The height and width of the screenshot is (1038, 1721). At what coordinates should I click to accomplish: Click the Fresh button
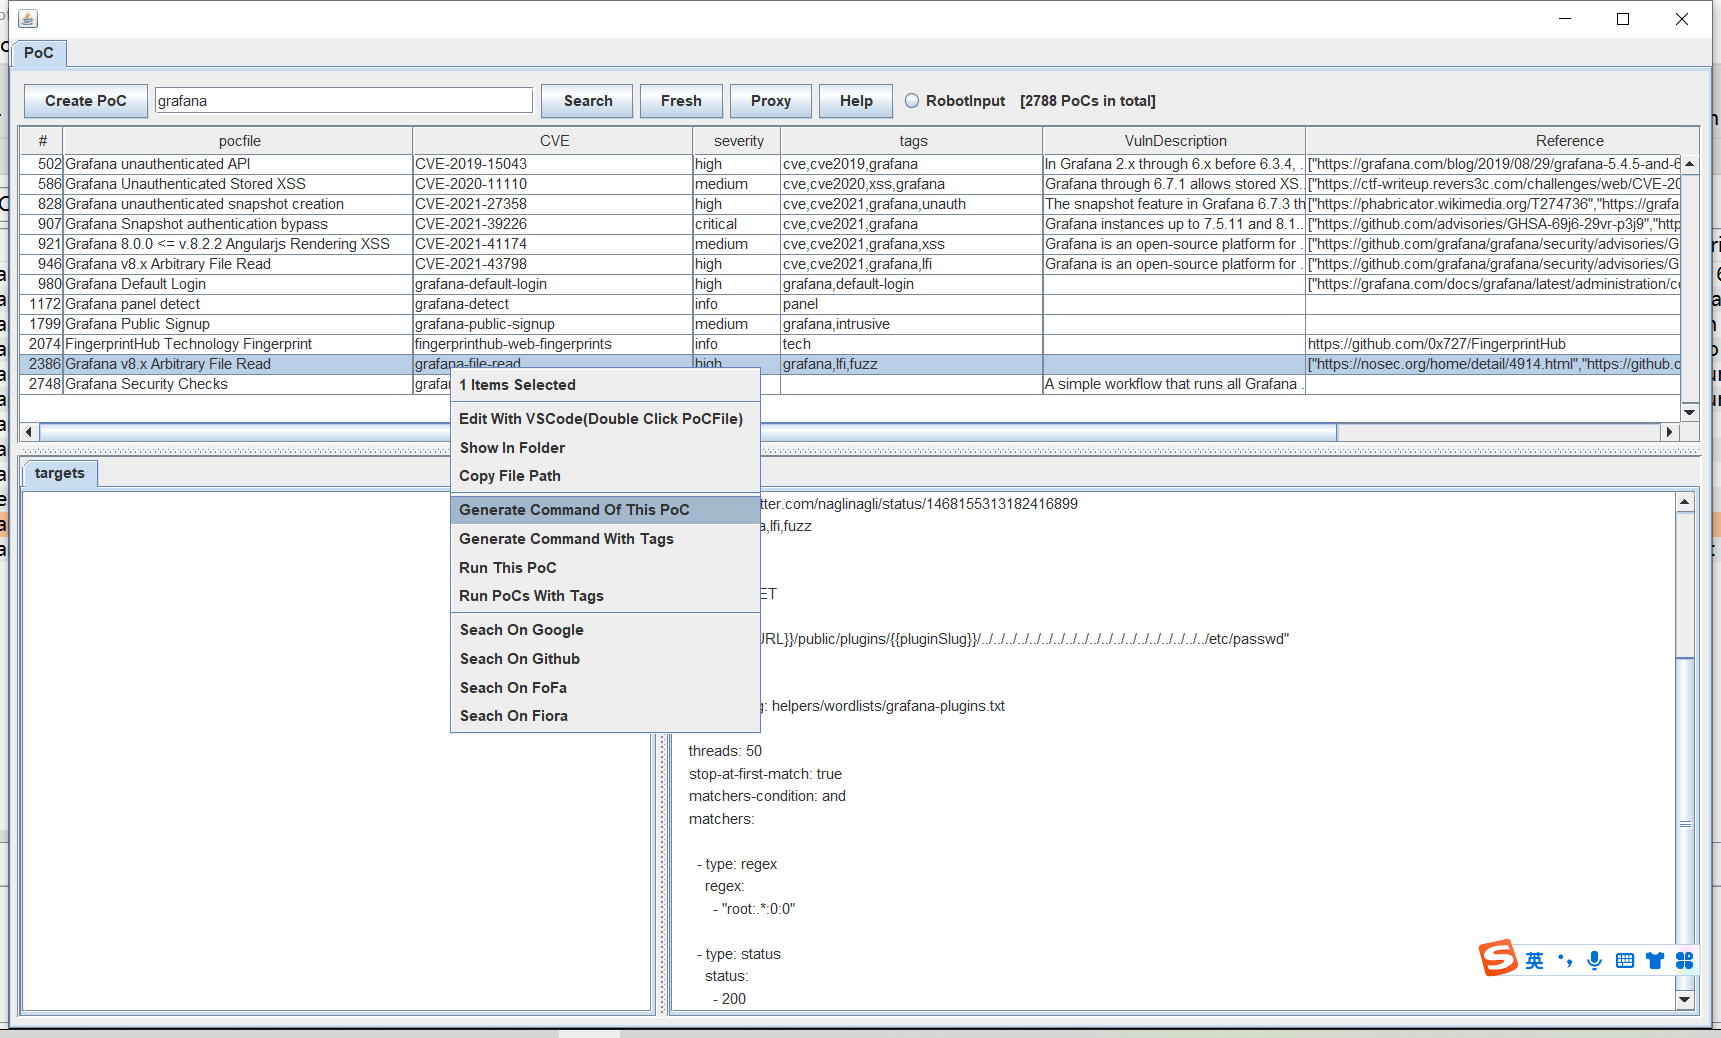click(x=681, y=101)
